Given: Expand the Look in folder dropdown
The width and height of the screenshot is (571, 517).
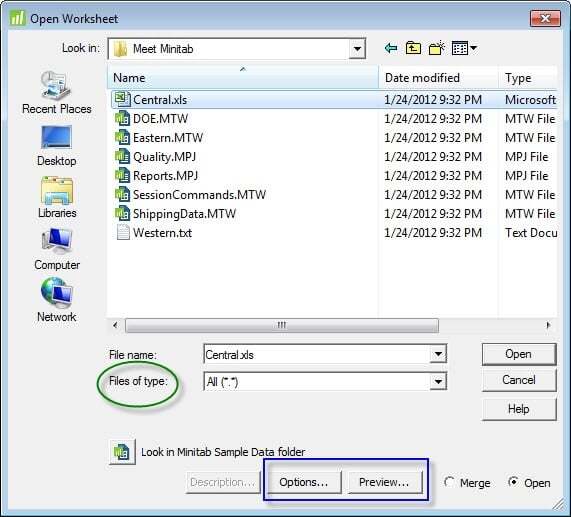Looking at the screenshot, I should click(x=357, y=48).
